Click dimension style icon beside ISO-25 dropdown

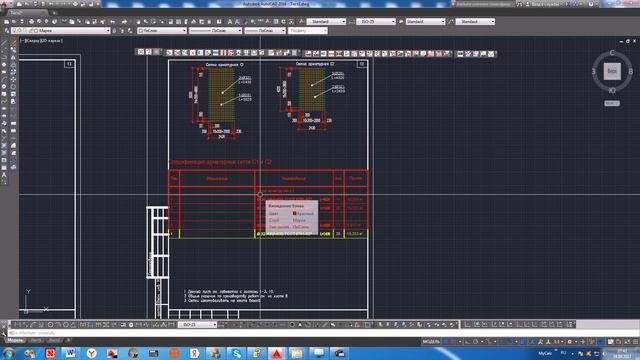[x=352, y=22]
